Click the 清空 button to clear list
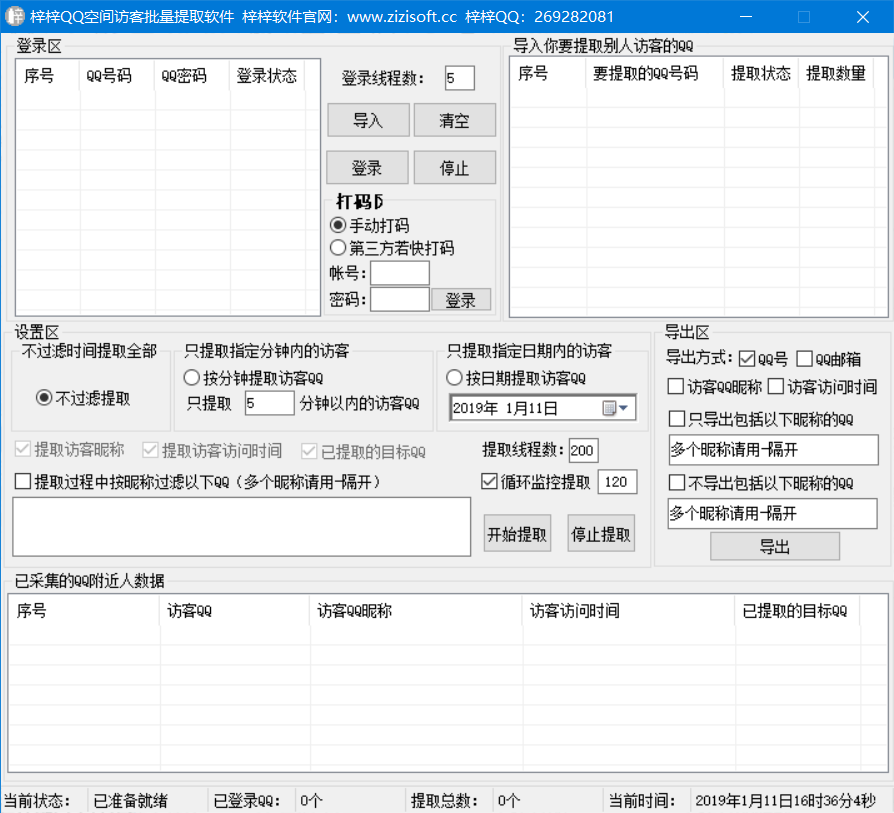Viewport: 894px width, 813px height. pyautogui.click(x=455, y=120)
